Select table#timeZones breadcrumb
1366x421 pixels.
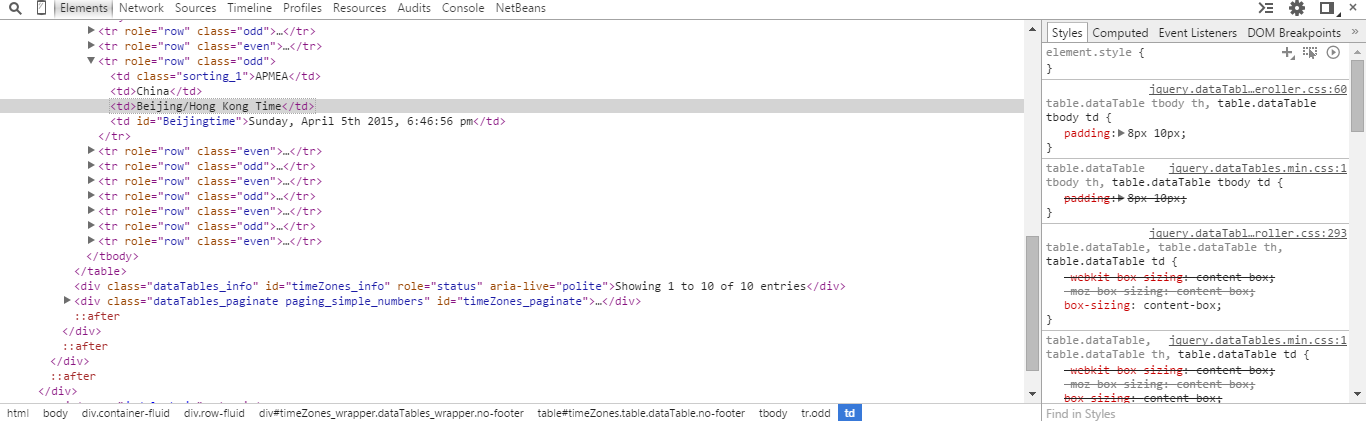click(641, 413)
